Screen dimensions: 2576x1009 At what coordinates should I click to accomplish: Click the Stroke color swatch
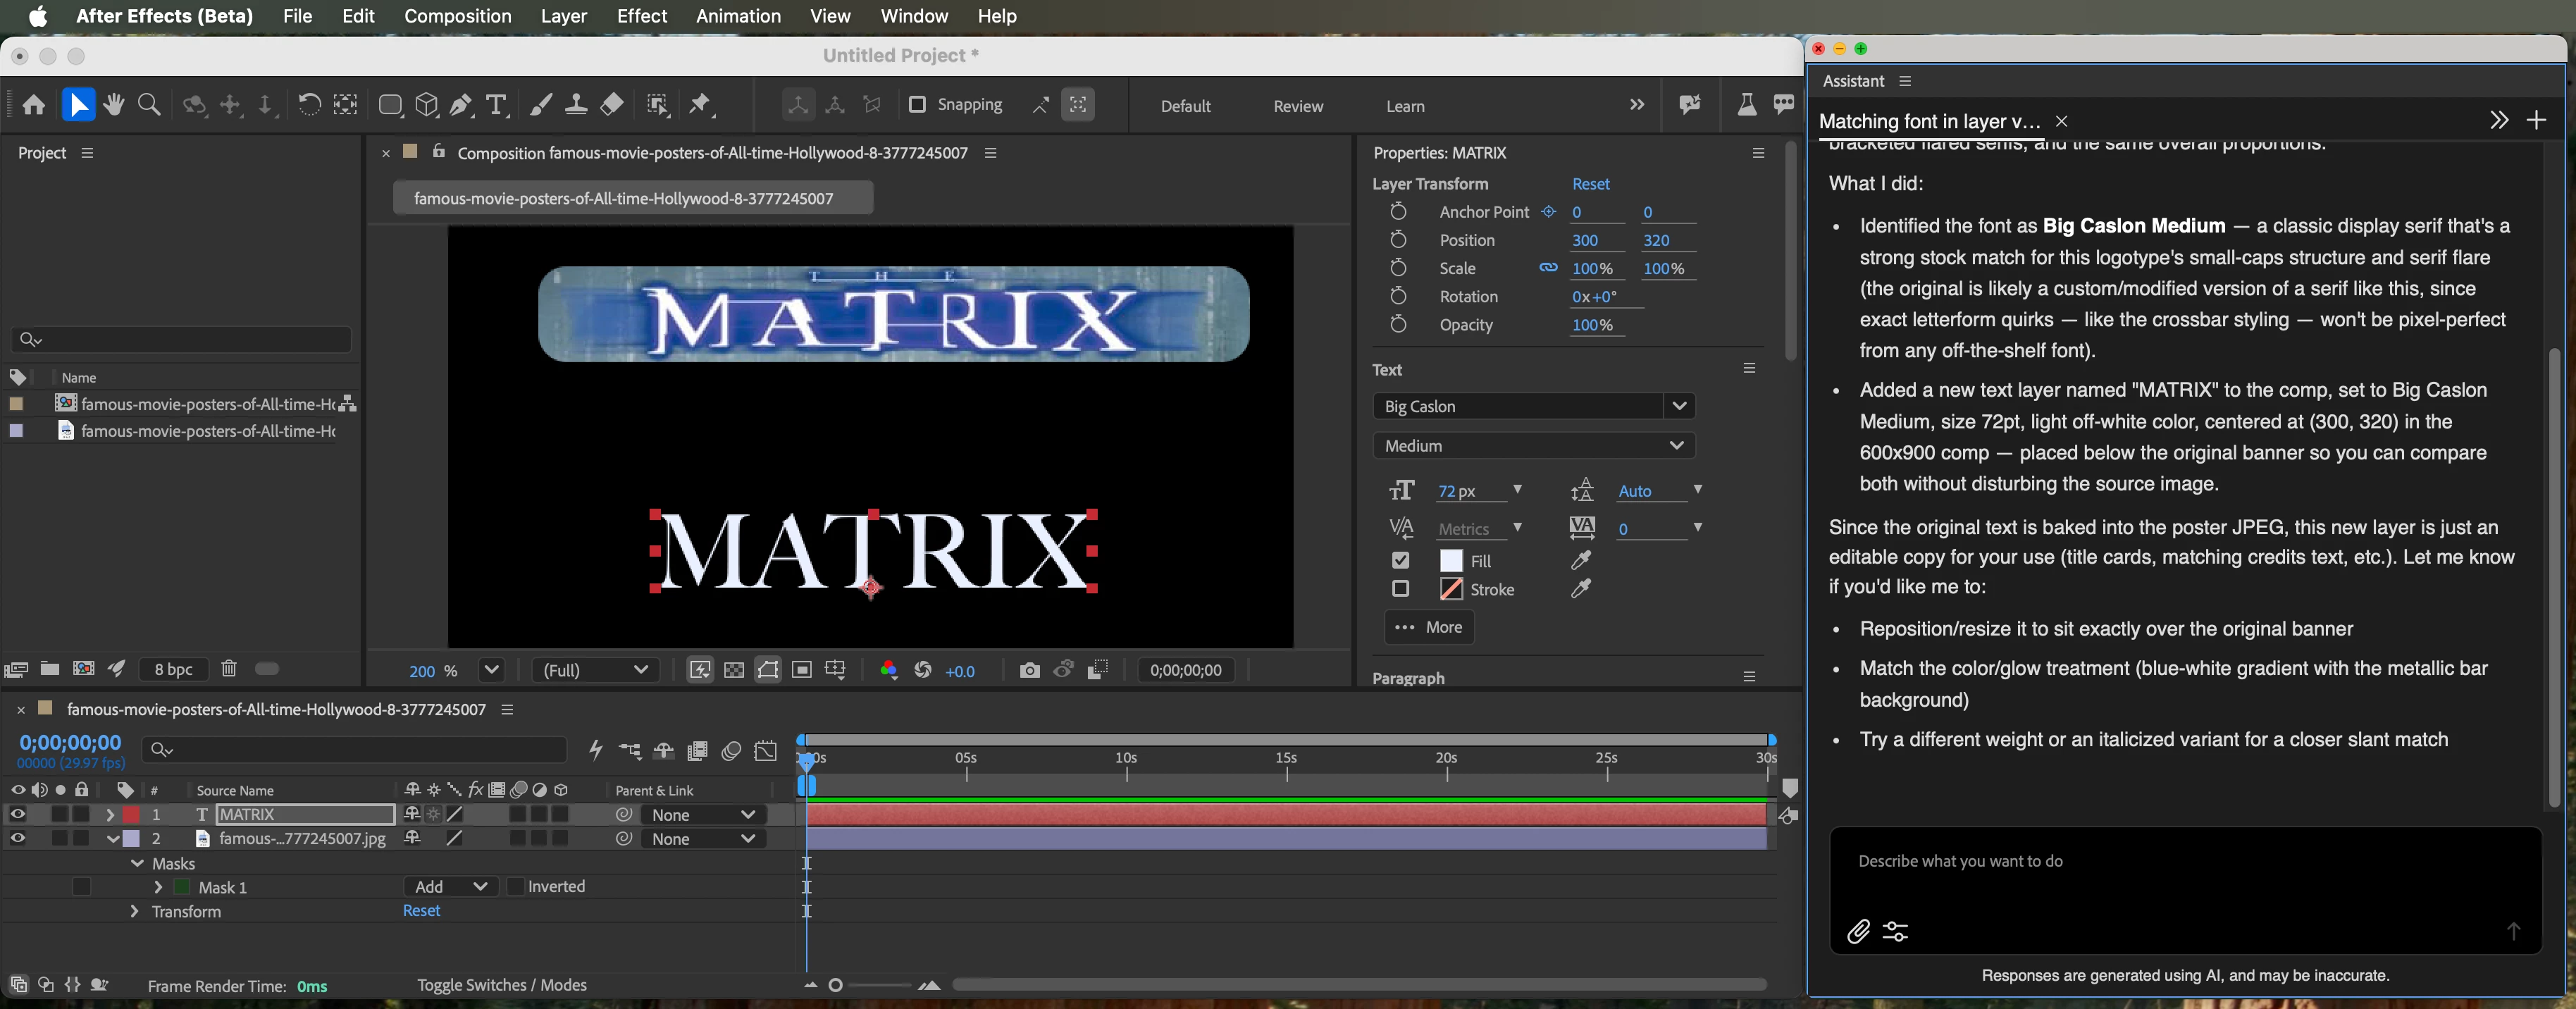click(x=1451, y=589)
